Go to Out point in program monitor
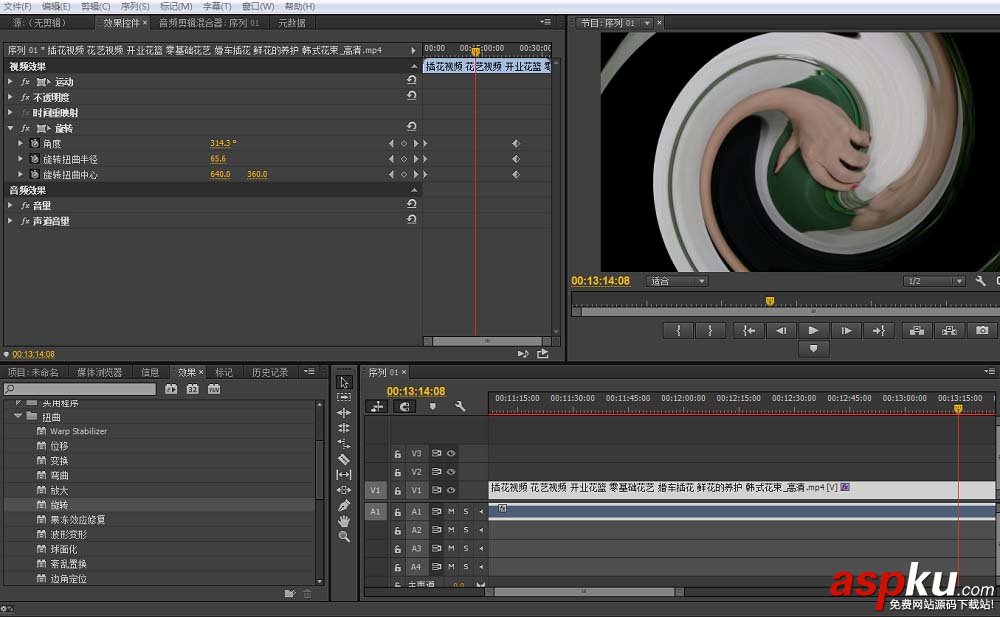Viewport: 1000px width, 617px height. pos(878,331)
